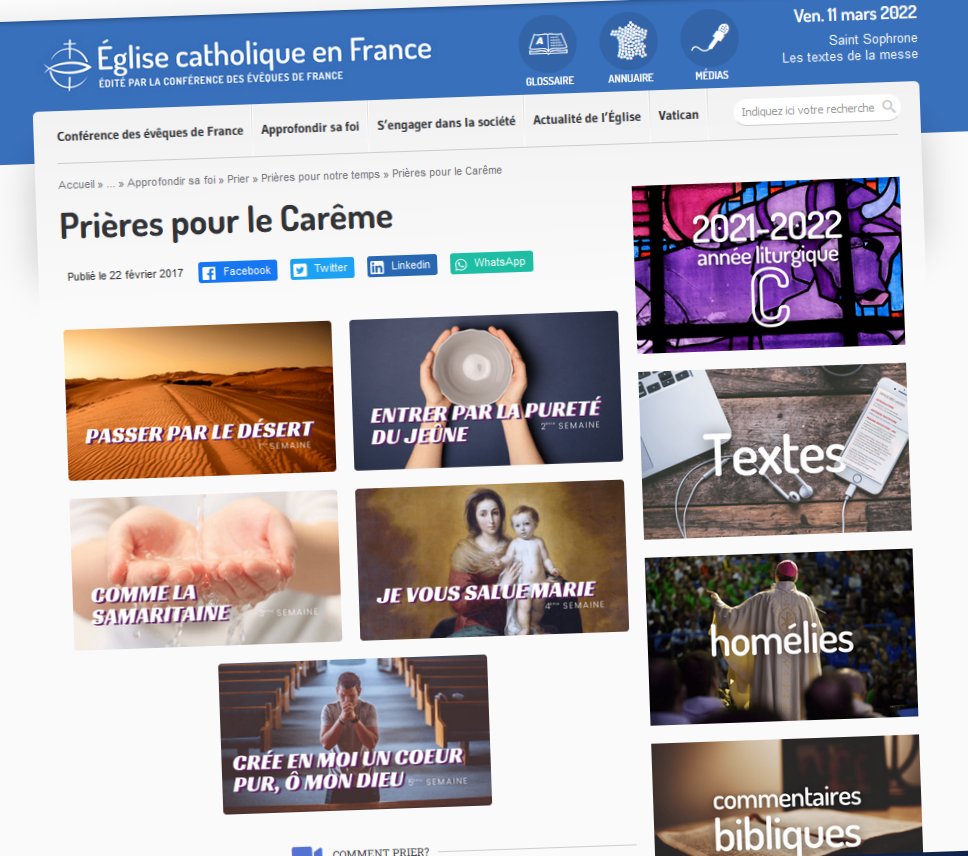Open Approfondir sa foi breadcrumb link
This screenshot has height=856, width=968.
[171, 181]
